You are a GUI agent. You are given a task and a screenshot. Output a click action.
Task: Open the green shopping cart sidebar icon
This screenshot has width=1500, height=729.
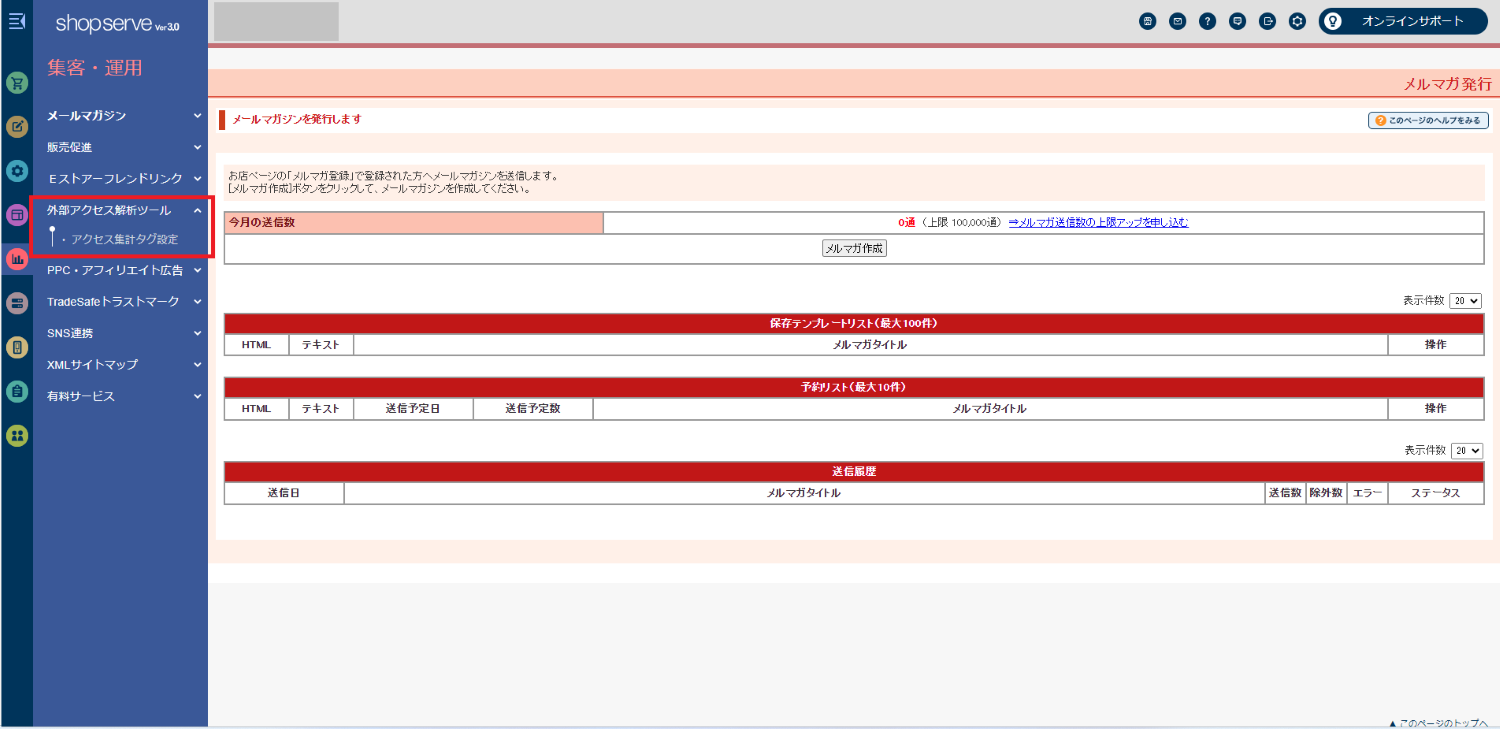[17, 83]
